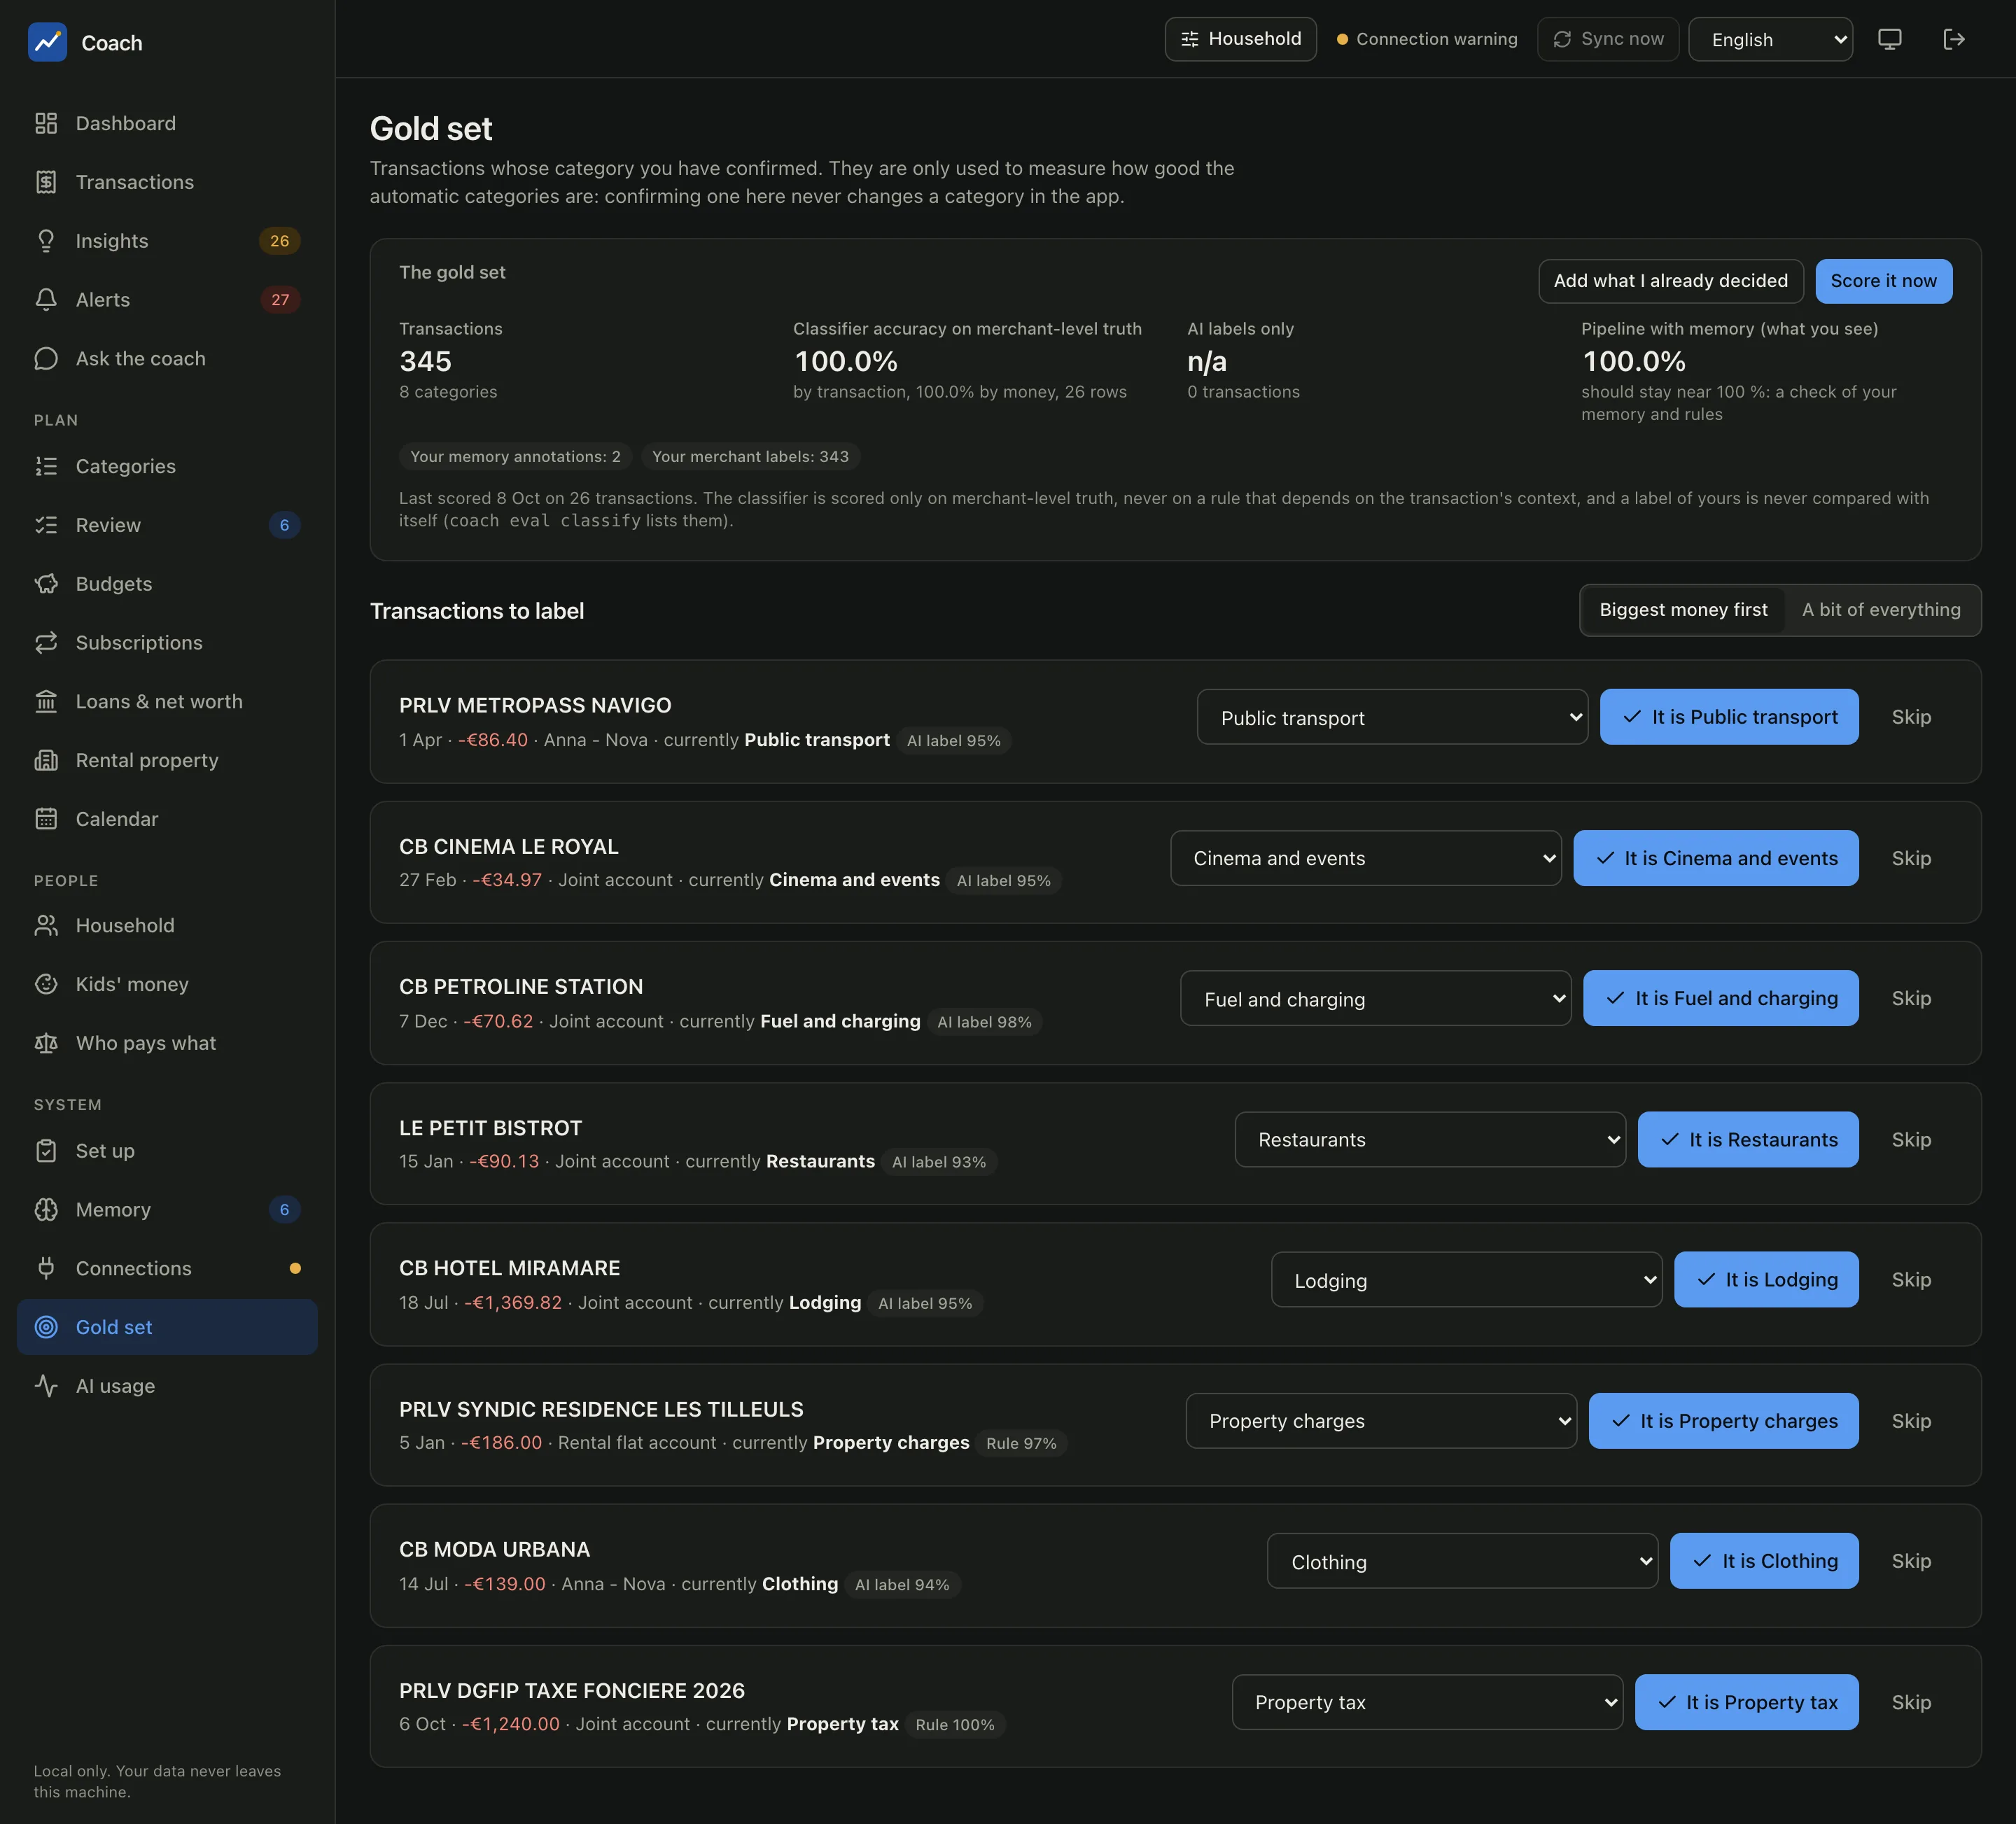Click Sync now button
The image size is (2016, 1824).
pos(1607,39)
